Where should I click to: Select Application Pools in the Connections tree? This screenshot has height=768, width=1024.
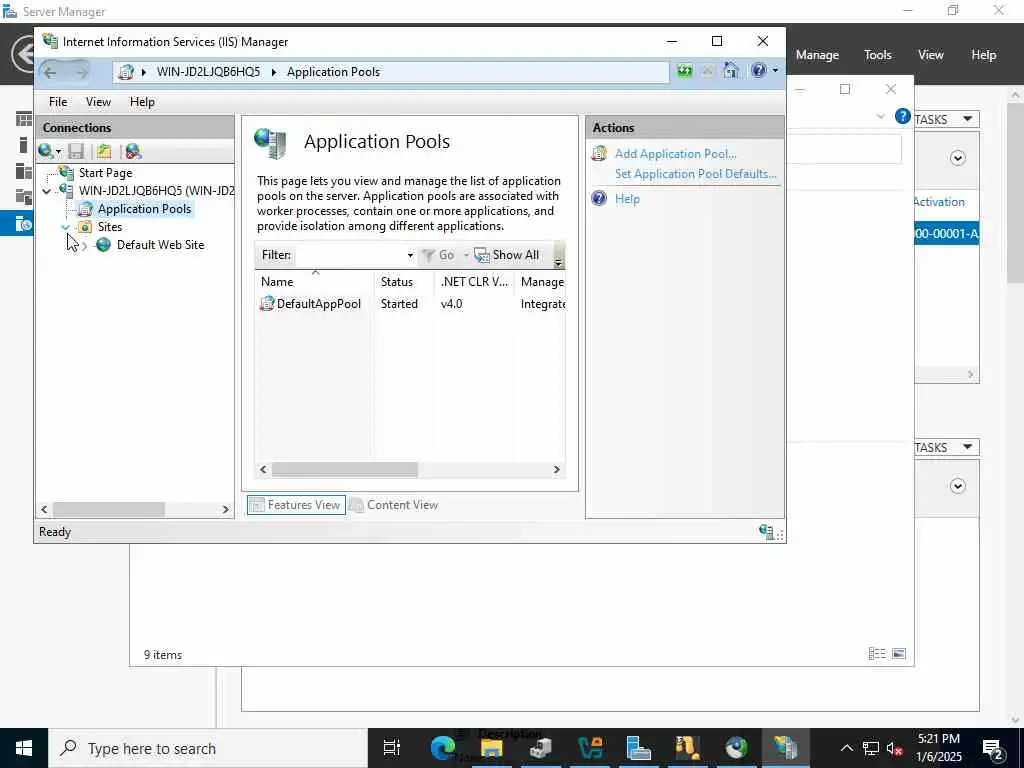coord(144,209)
